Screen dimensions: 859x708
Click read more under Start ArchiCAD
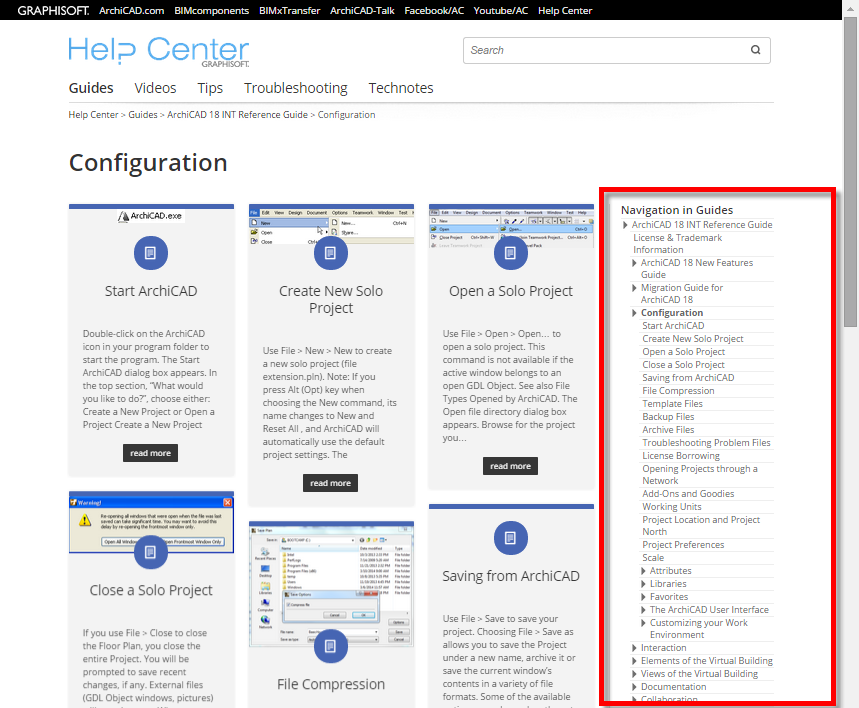click(x=150, y=453)
